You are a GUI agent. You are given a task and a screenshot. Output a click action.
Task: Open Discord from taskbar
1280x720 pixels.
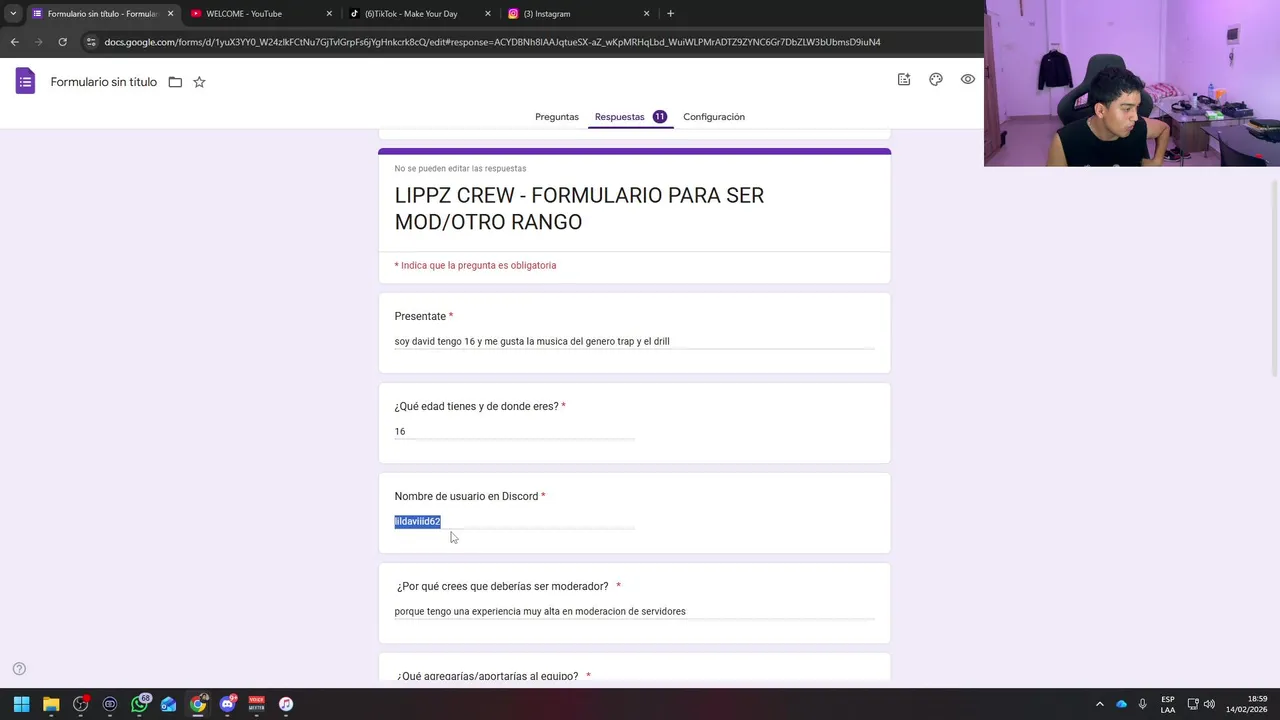tap(227, 704)
